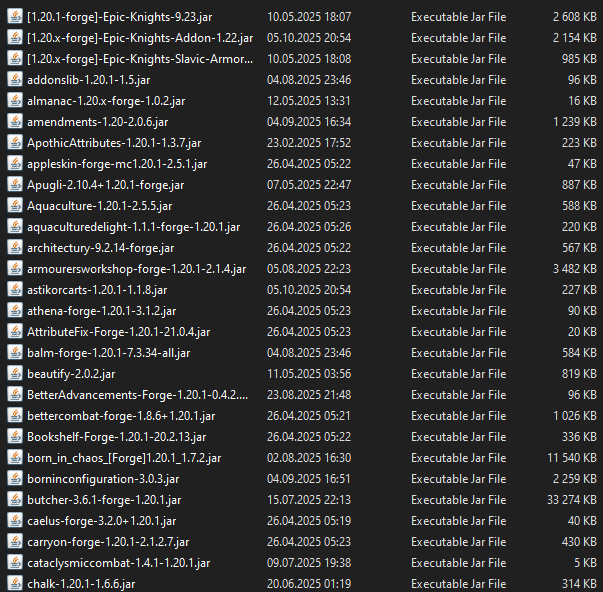The height and width of the screenshot is (592, 603).
Task: Click the jar icon beside aquaculturedelight-1.1.1-forge-1.20.1.jar
Action: (x=15, y=227)
